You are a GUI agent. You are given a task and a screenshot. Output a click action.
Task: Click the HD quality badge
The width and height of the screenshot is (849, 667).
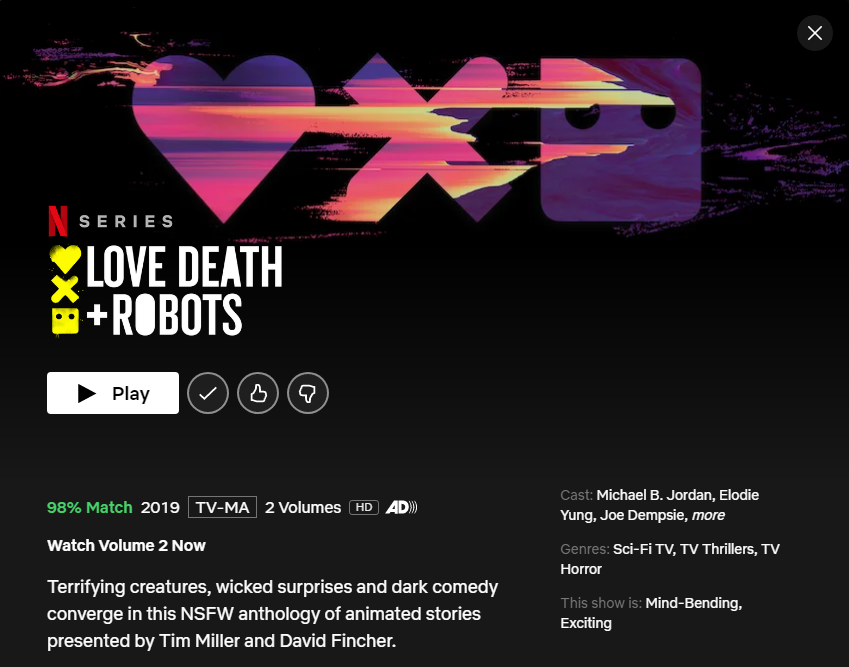(364, 507)
